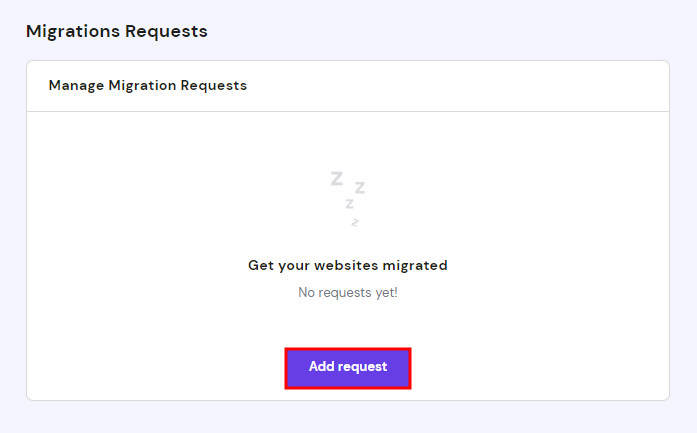Click the Add request button

click(347, 367)
